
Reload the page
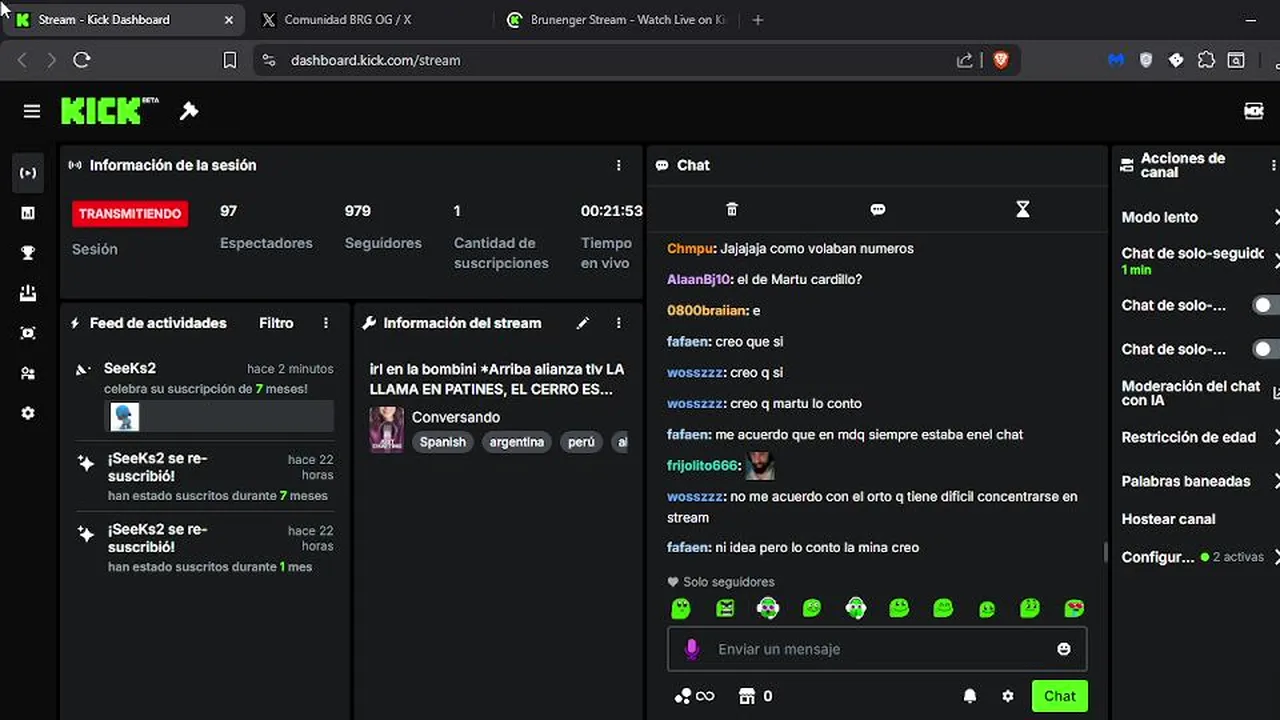[82, 60]
